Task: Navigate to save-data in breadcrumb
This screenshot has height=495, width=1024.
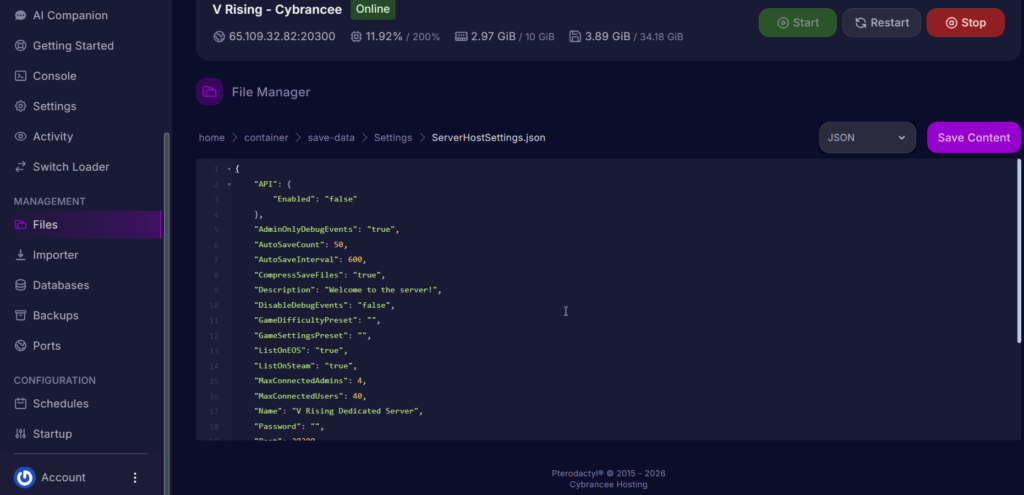Action: click(x=331, y=138)
